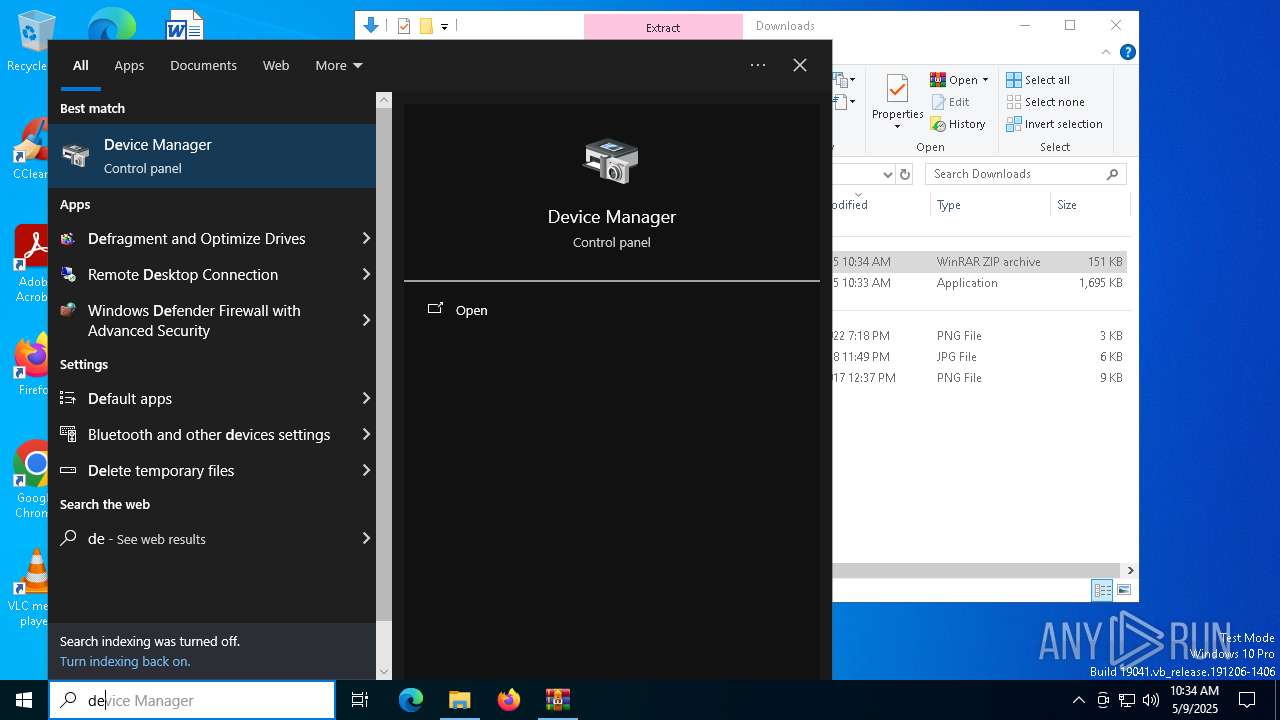This screenshot has width=1280, height=720.
Task: Click the Windows Start button
Action: (x=24, y=700)
